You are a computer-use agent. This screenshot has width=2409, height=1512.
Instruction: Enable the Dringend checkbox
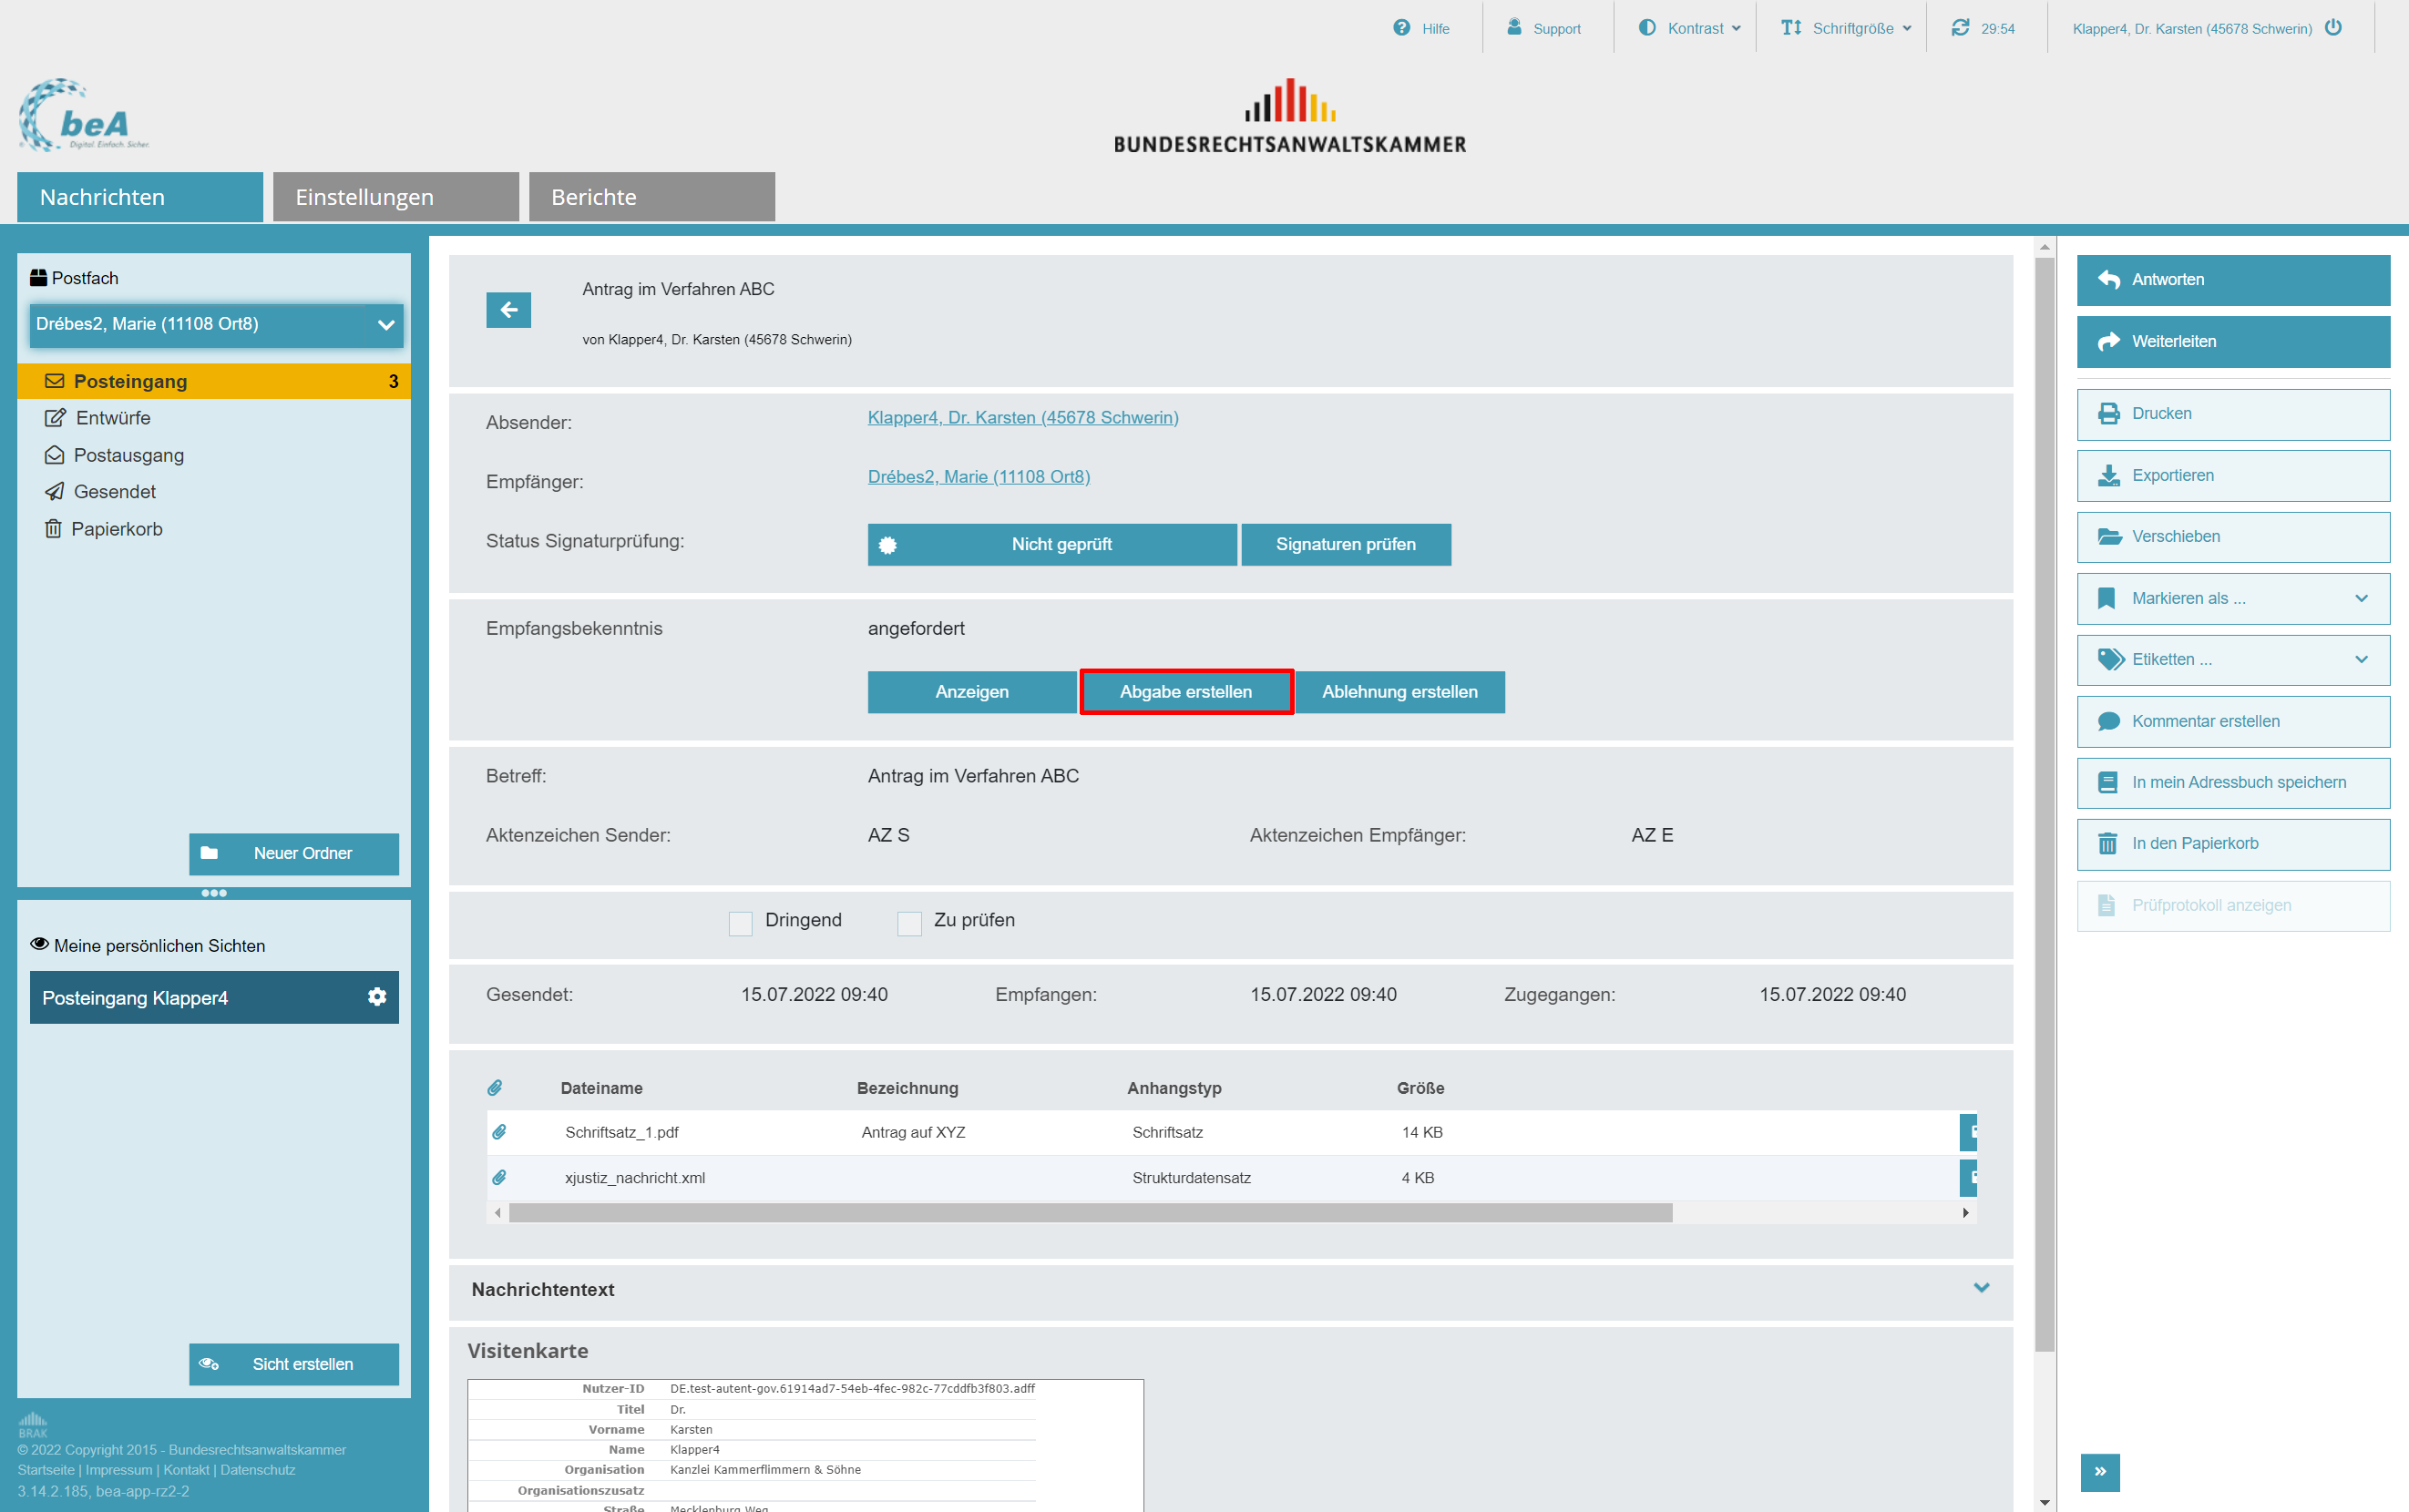[x=740, y=922]
